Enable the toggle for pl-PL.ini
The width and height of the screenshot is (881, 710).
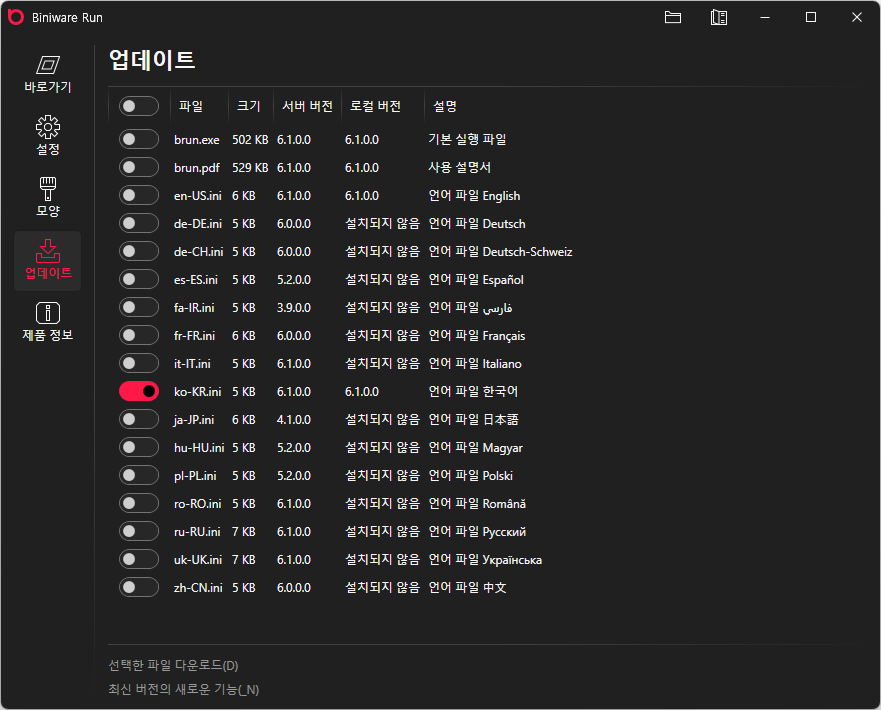tap(139, 476)
